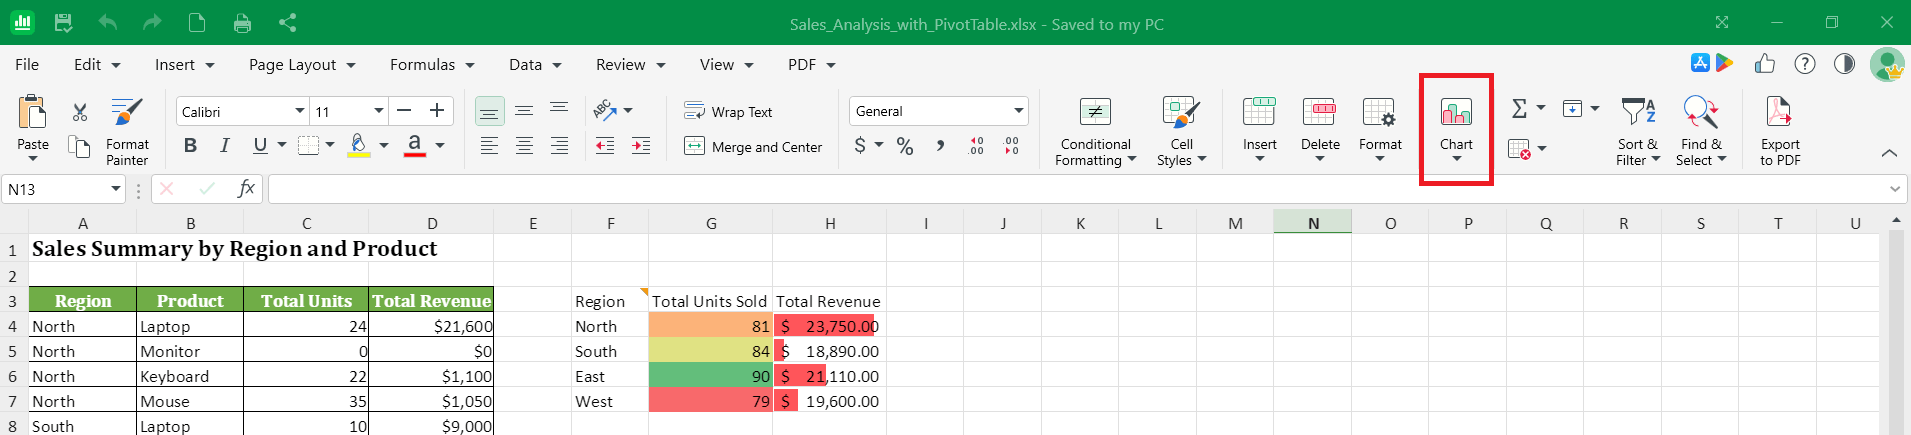Click Merge and Center
The width and height of the screenshot is (1911, 435).
753,147
